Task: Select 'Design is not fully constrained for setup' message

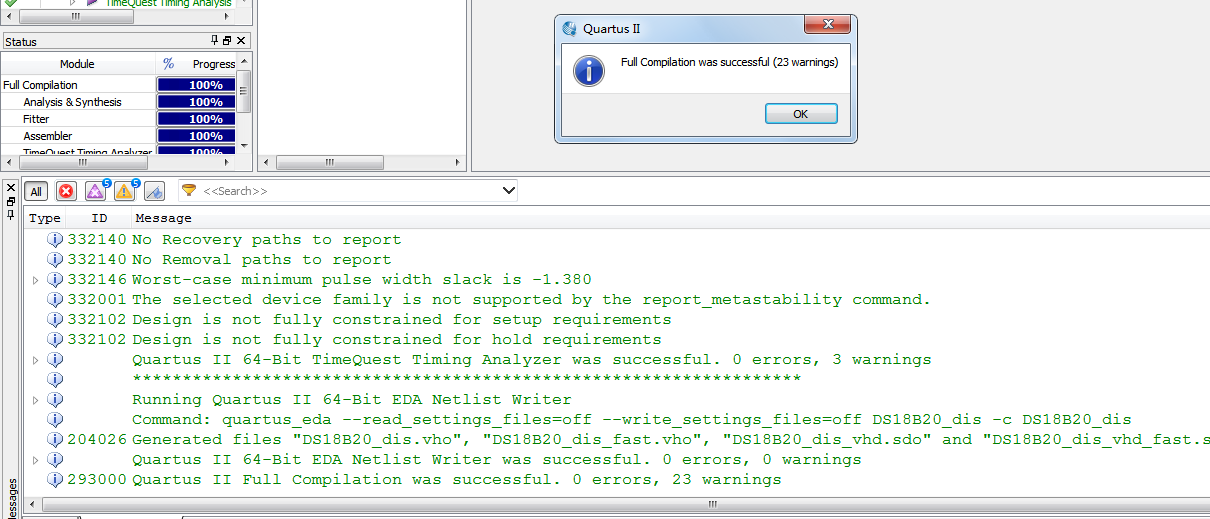Action: (401, 320)
